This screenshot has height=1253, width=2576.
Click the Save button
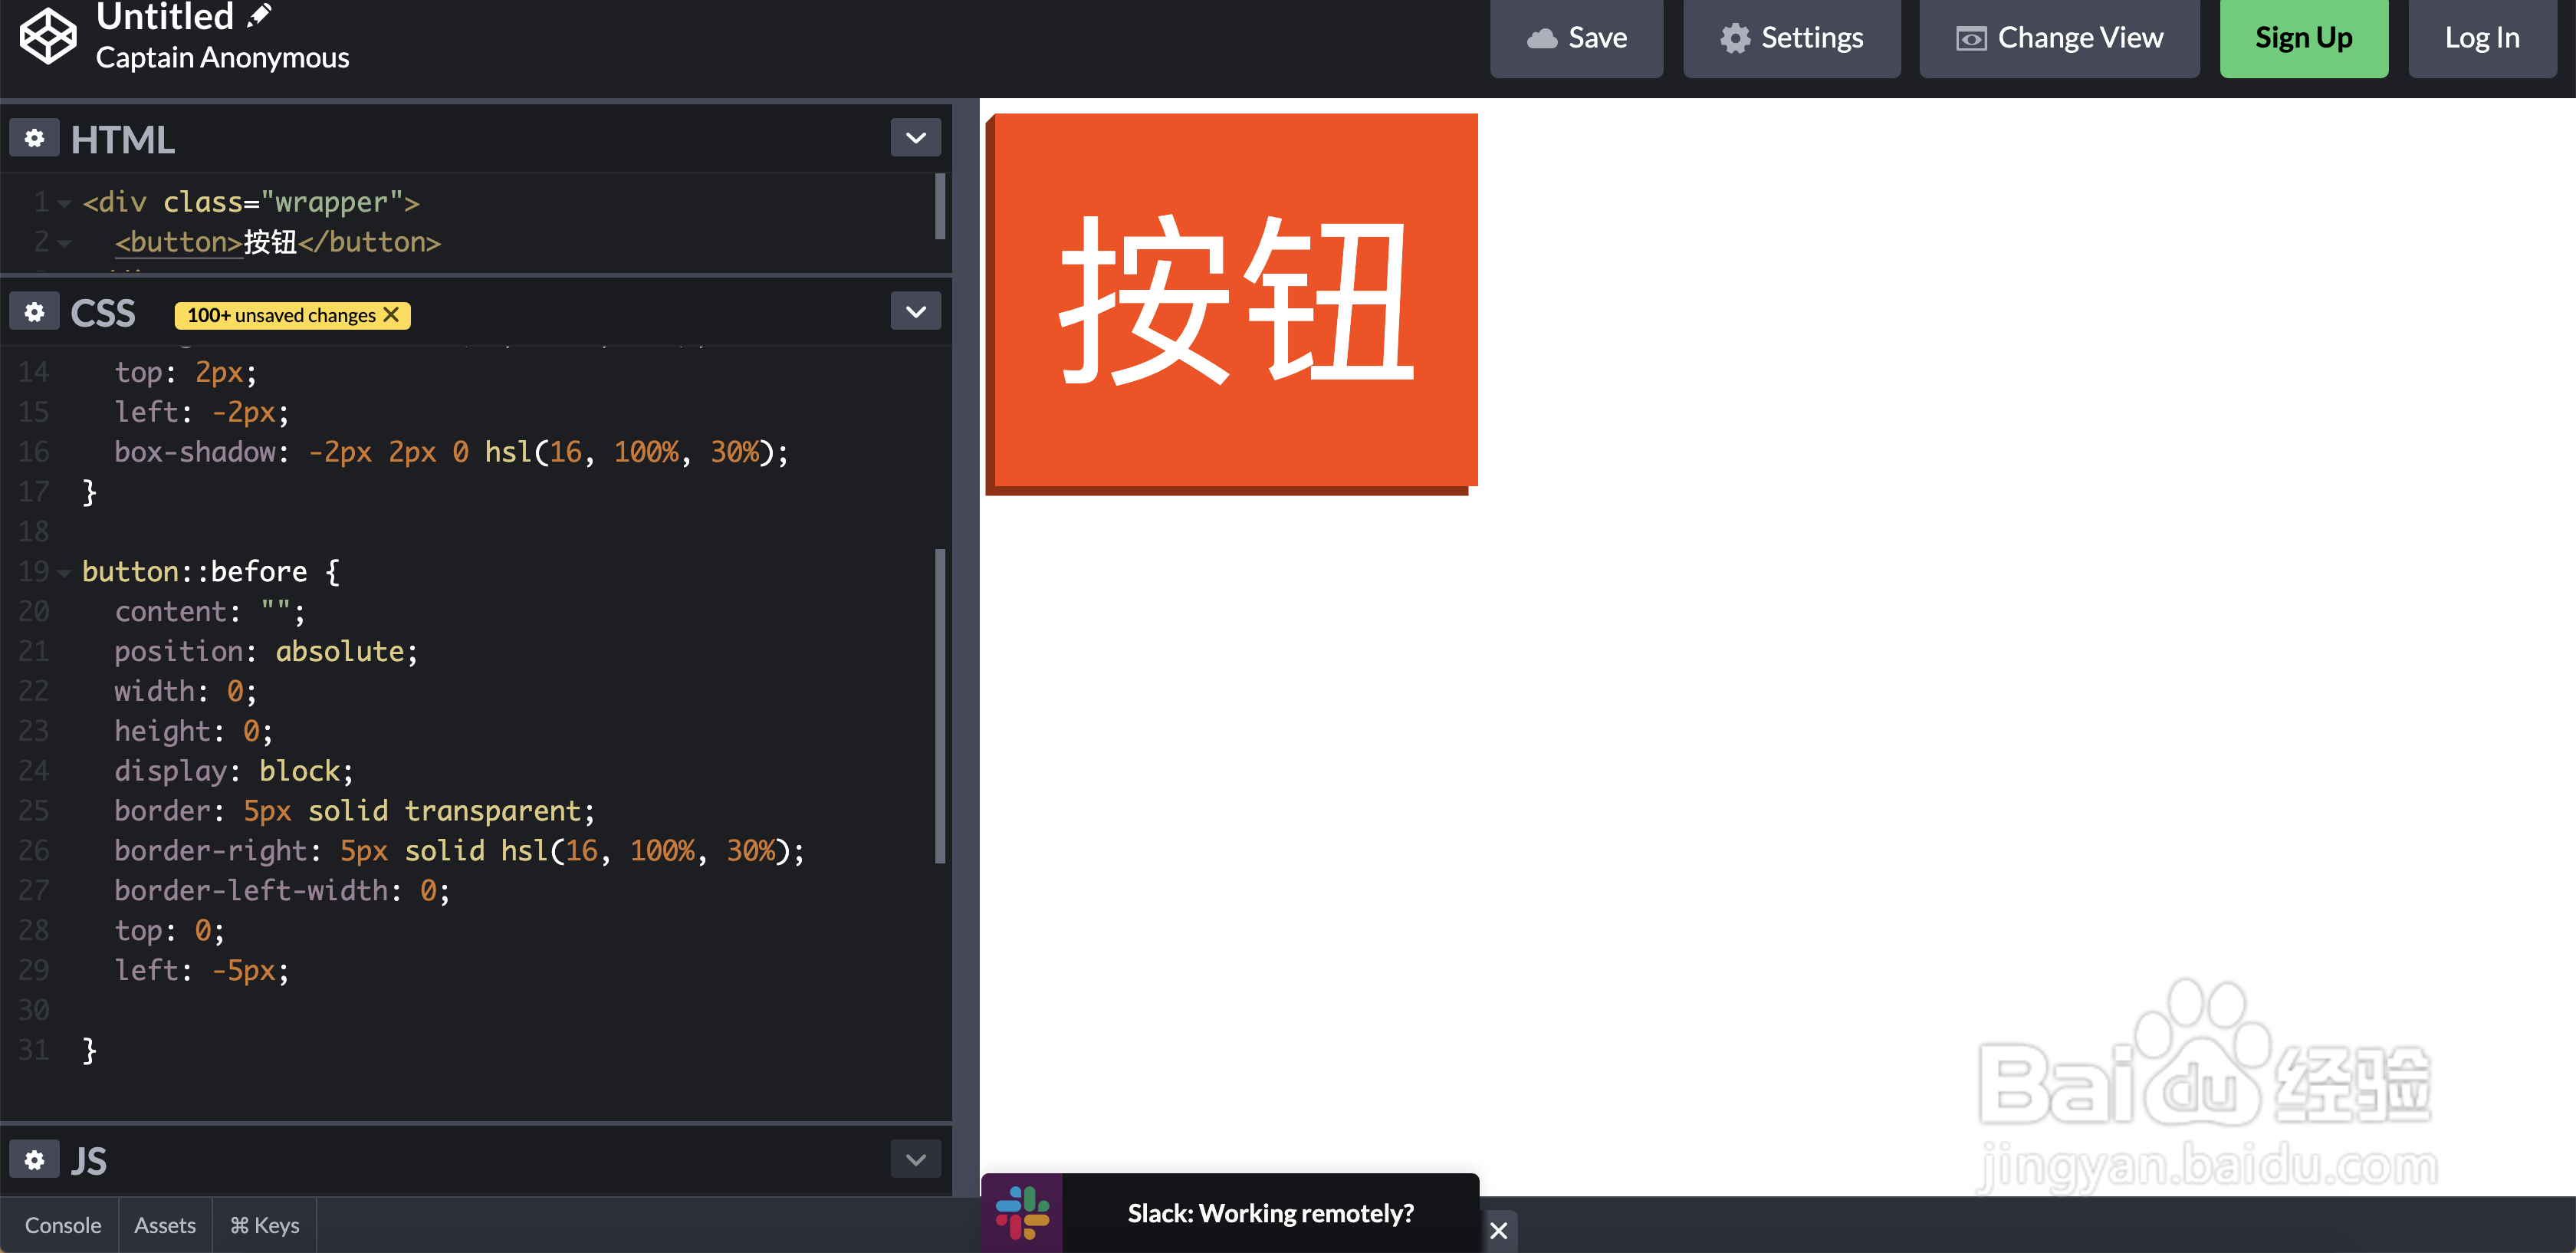tap(1576, 38)
